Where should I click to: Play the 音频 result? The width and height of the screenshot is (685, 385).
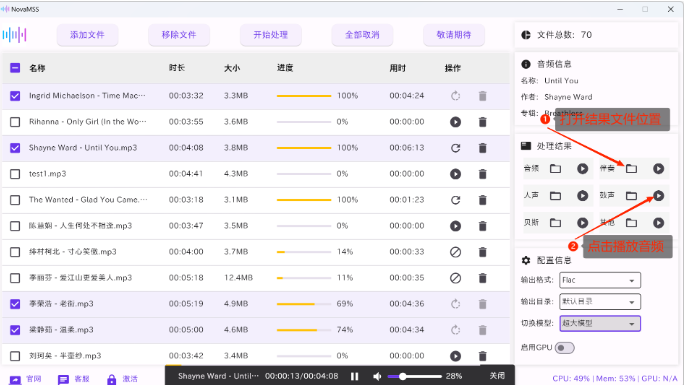582,169
